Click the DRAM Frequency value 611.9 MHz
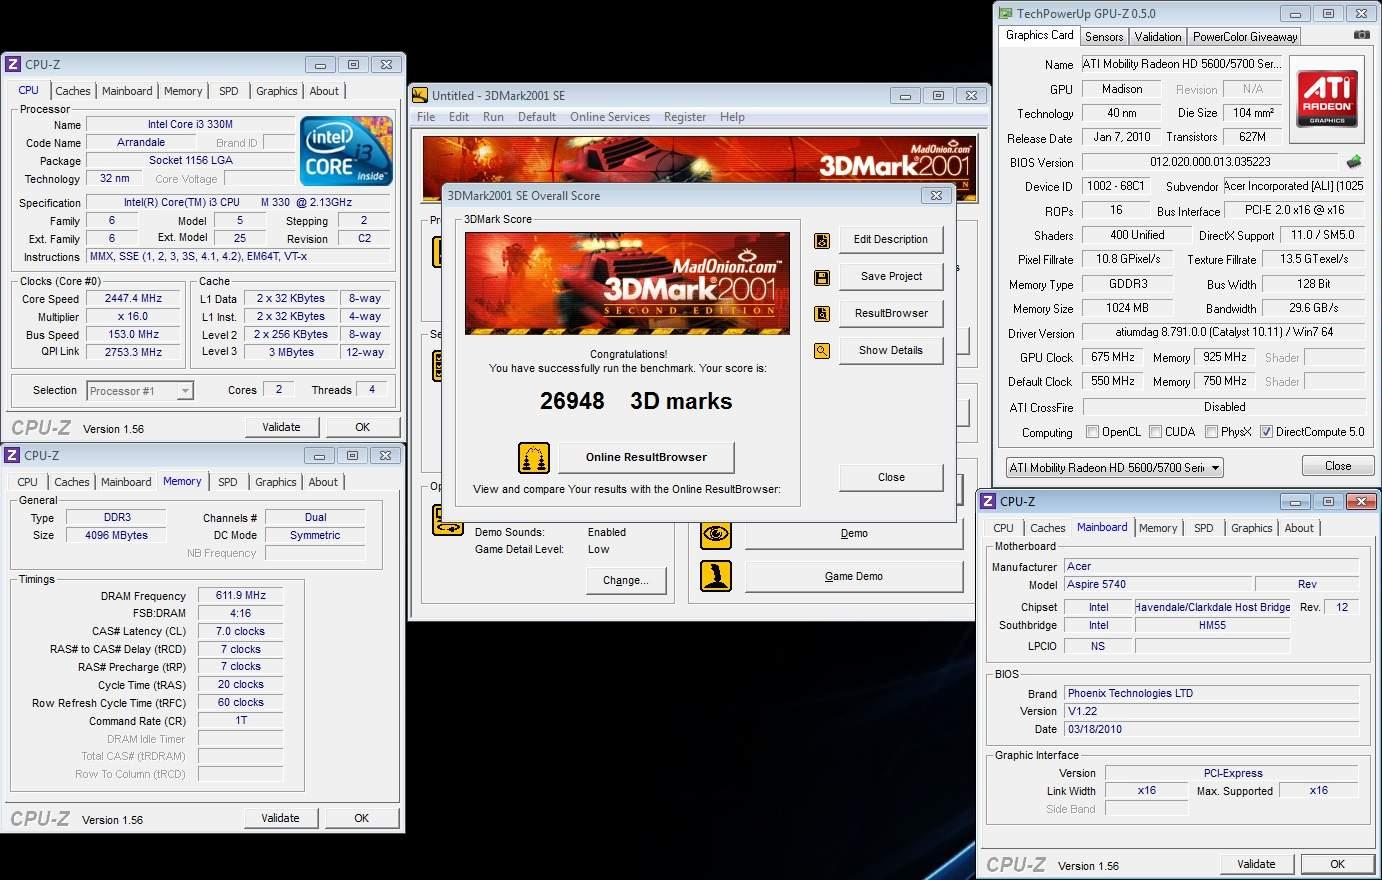Viewport: 1382px width, 880px height. pos(241,596)
